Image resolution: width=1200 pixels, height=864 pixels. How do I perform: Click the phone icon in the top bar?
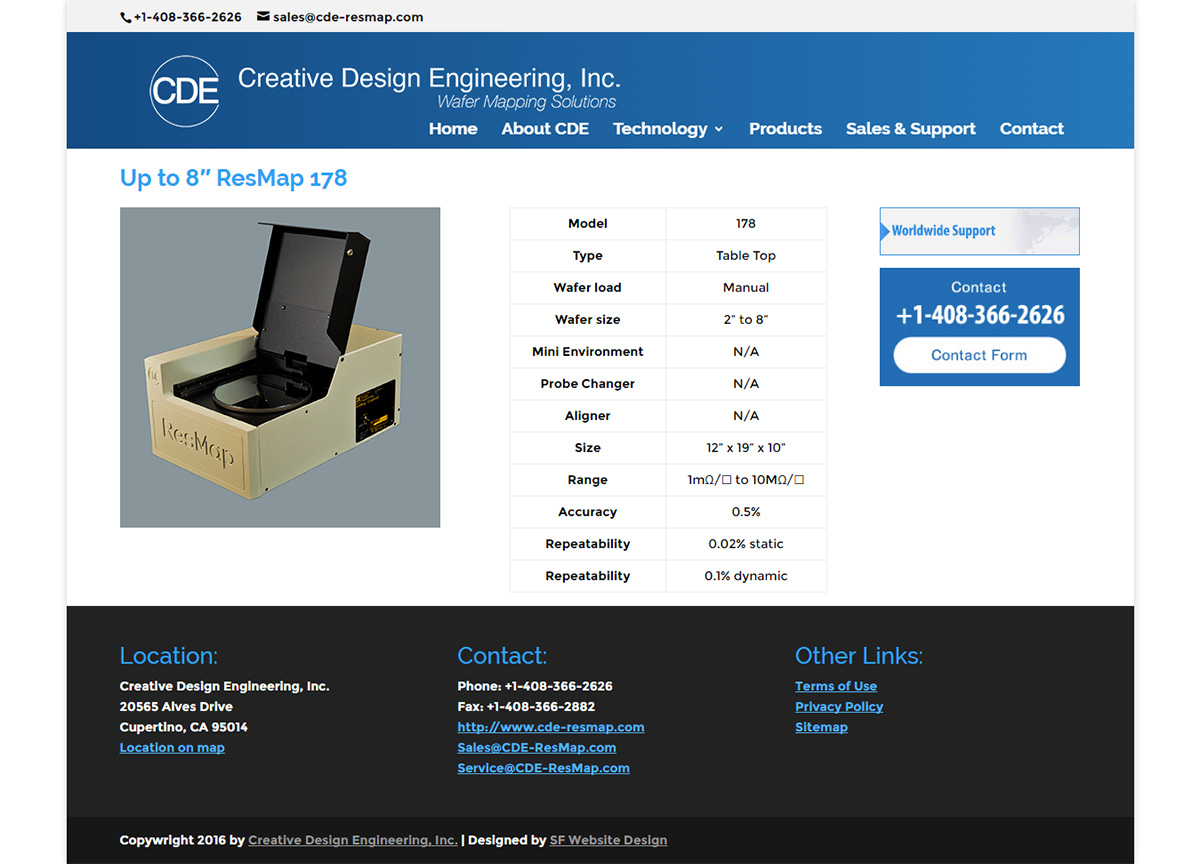coord(124,16)
